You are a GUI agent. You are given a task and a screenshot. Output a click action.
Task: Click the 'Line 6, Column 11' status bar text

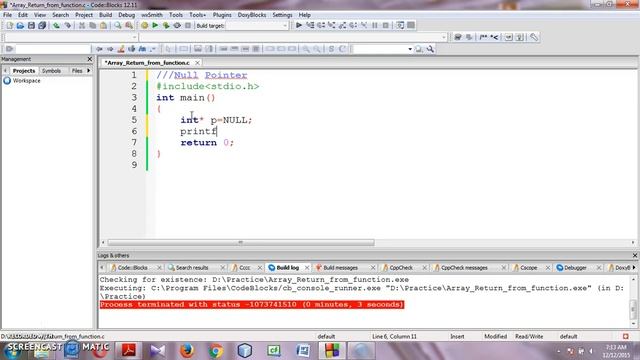pos(394,336)
